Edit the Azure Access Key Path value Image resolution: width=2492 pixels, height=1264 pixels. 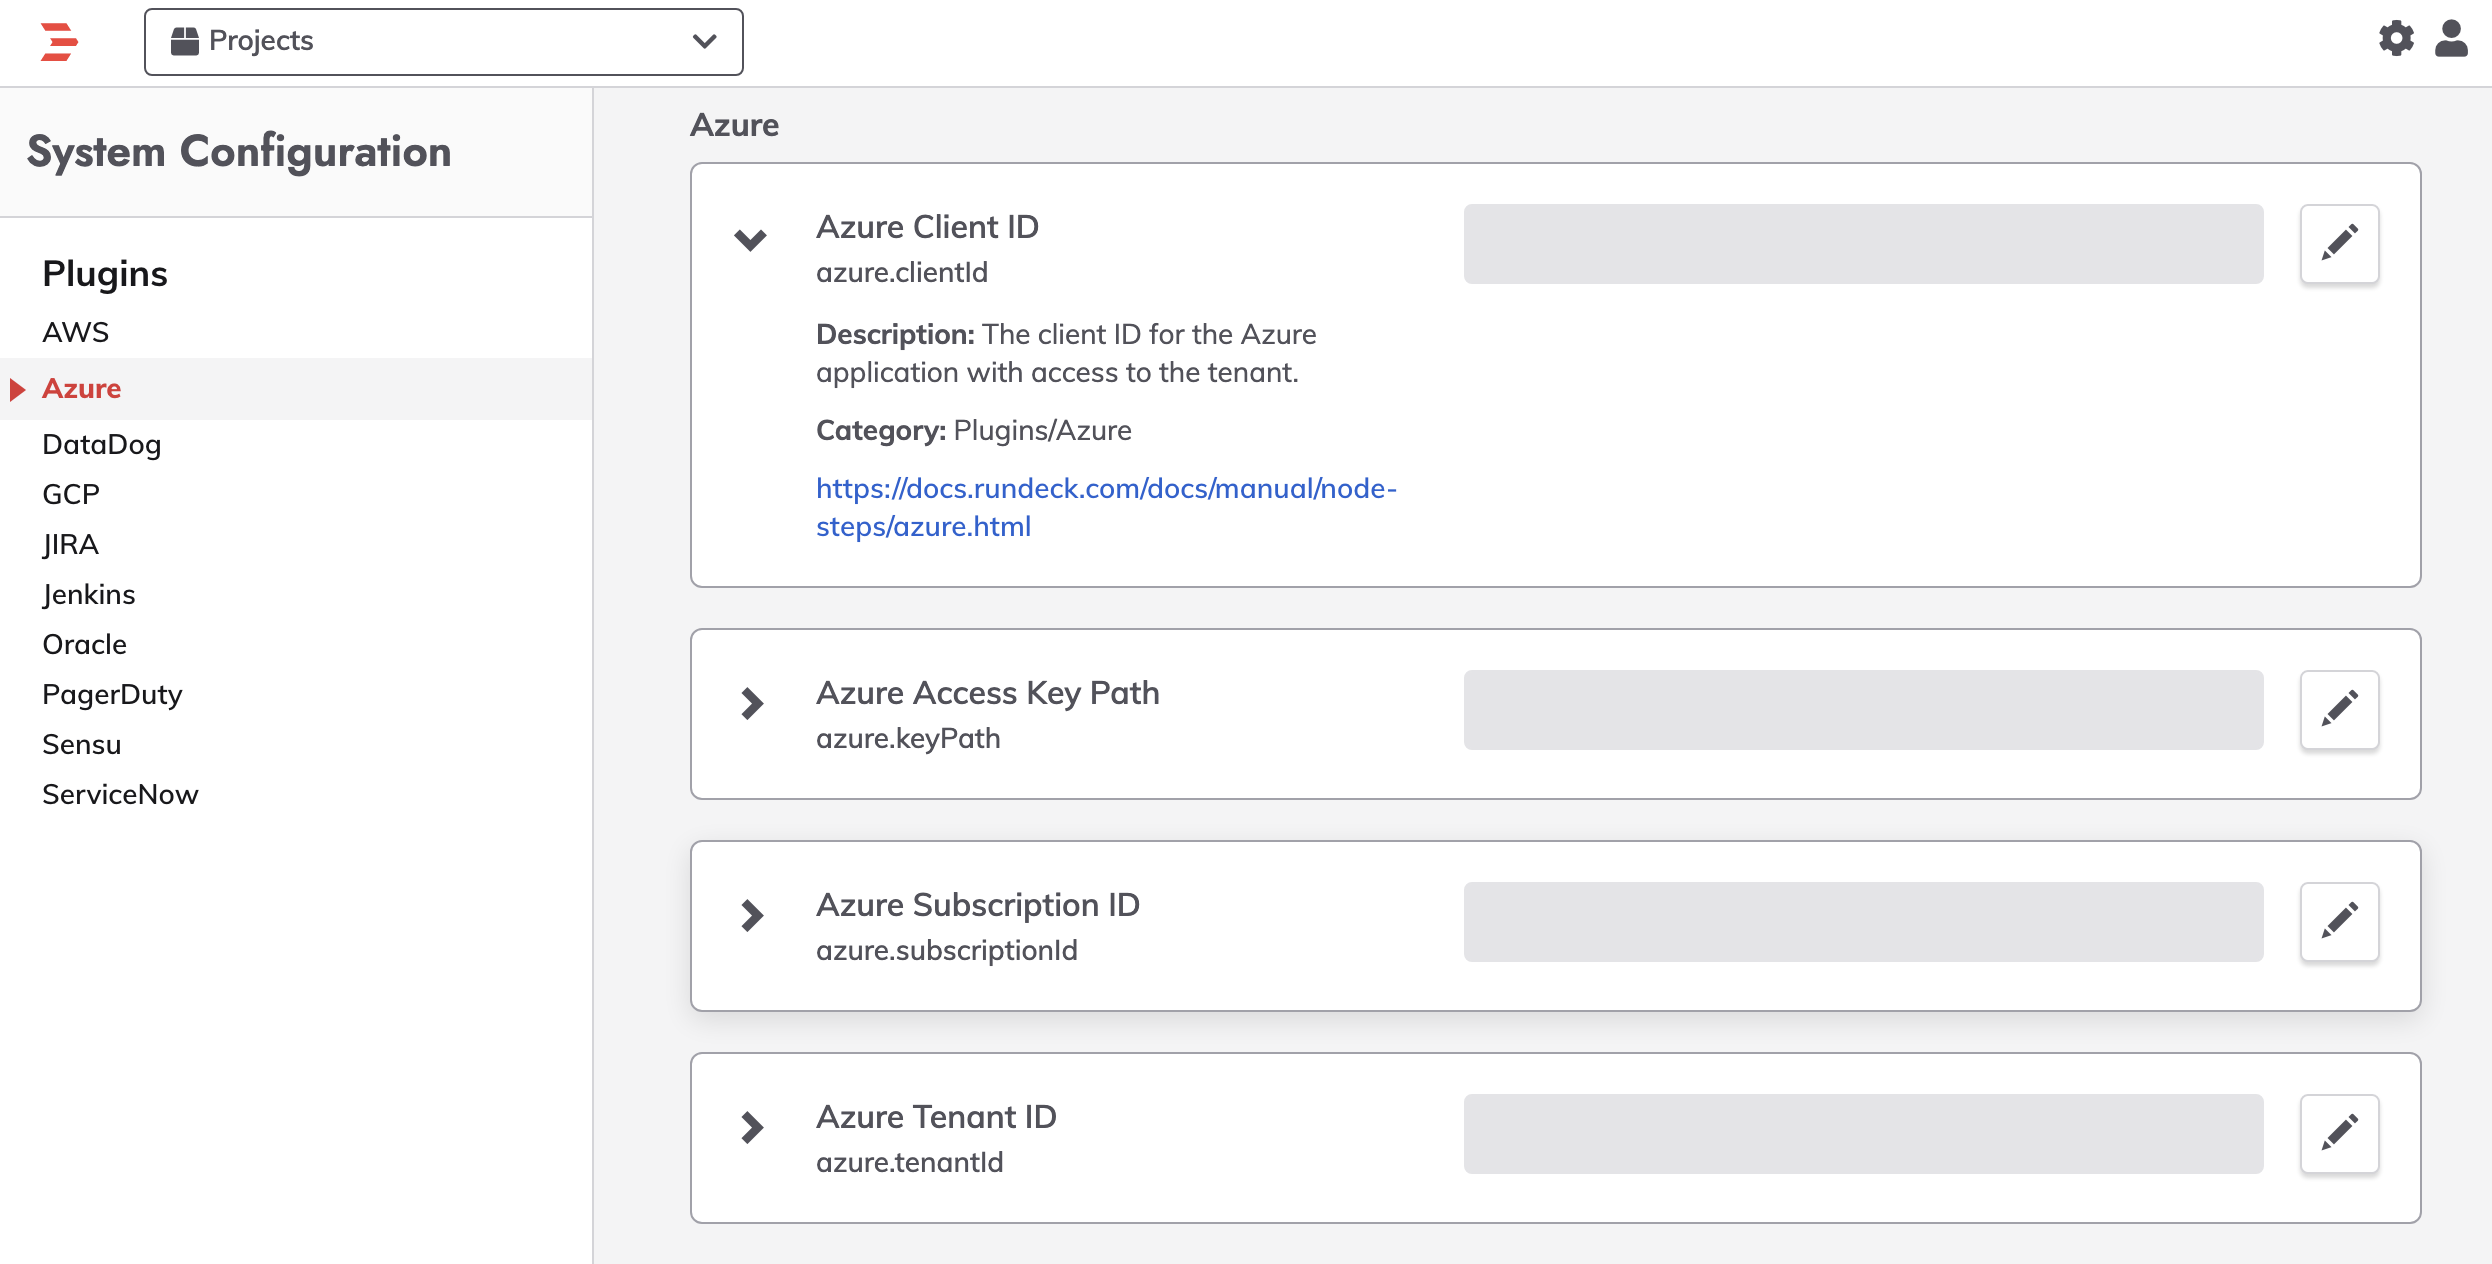point(2339,710)
